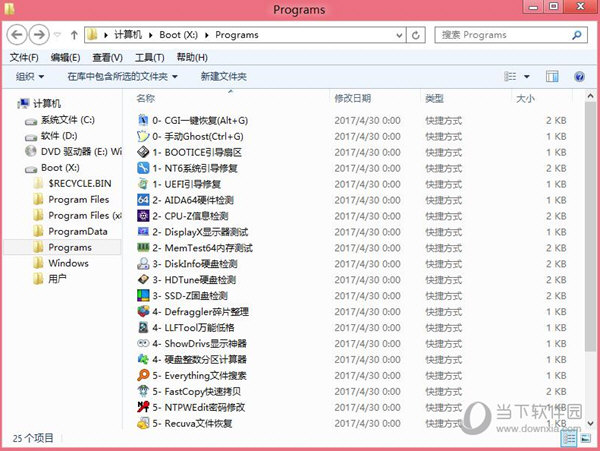Open the view options dropdown arrow

pyautogui.click(x=527, y=77)
